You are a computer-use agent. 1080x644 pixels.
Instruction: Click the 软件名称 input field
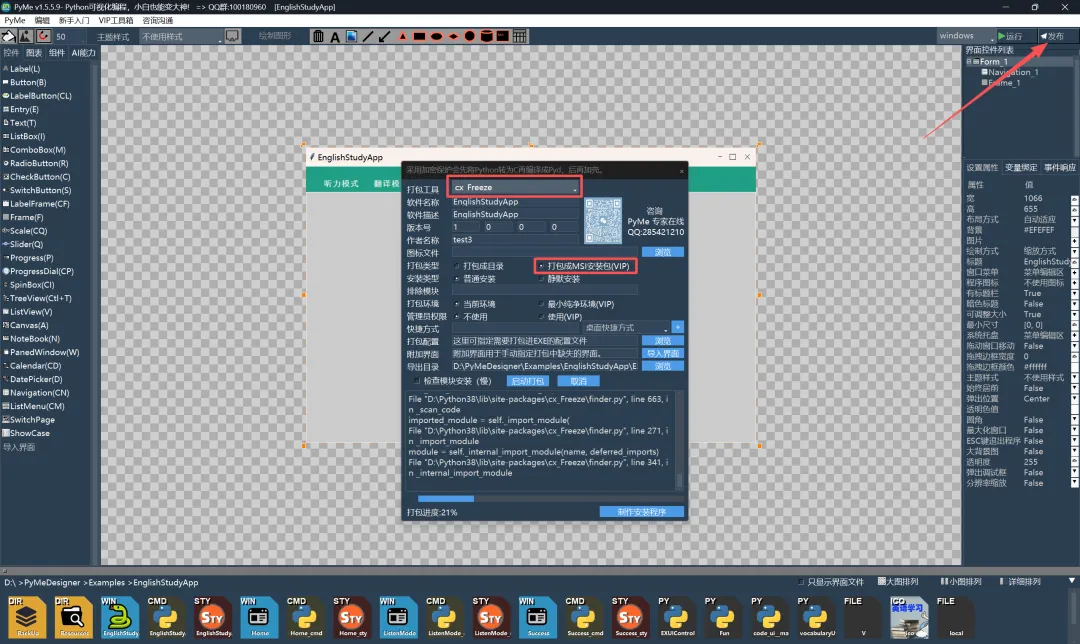tap(515, 202)
